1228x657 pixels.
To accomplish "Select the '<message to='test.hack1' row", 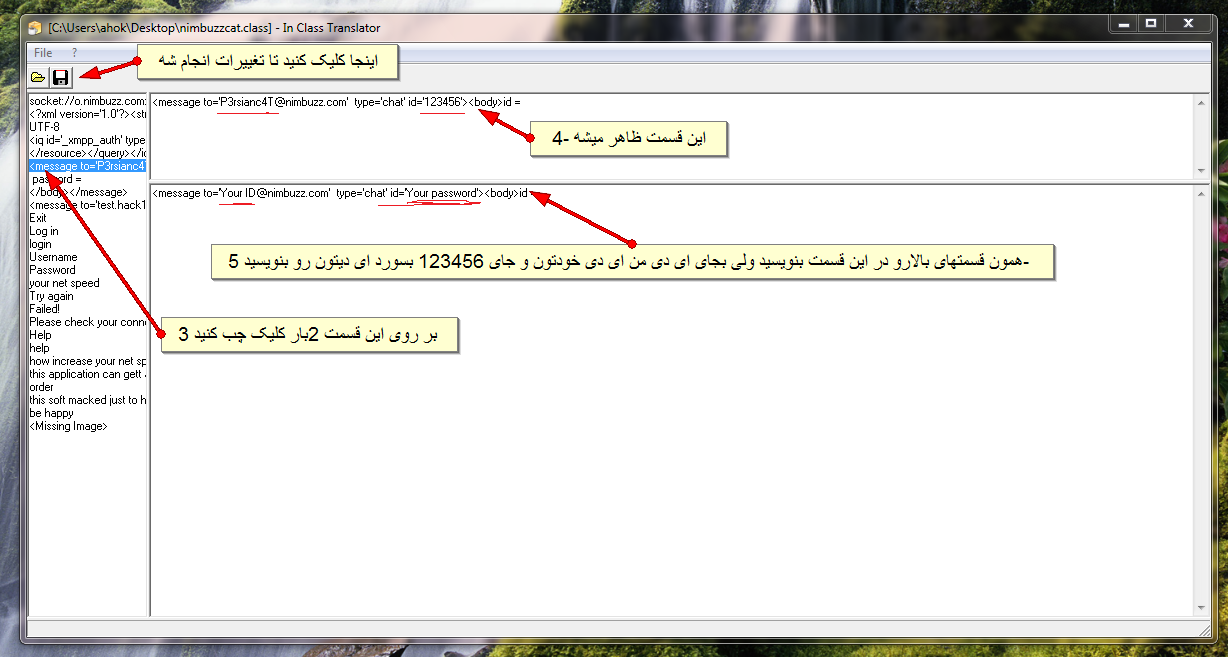I will point(88,205).
